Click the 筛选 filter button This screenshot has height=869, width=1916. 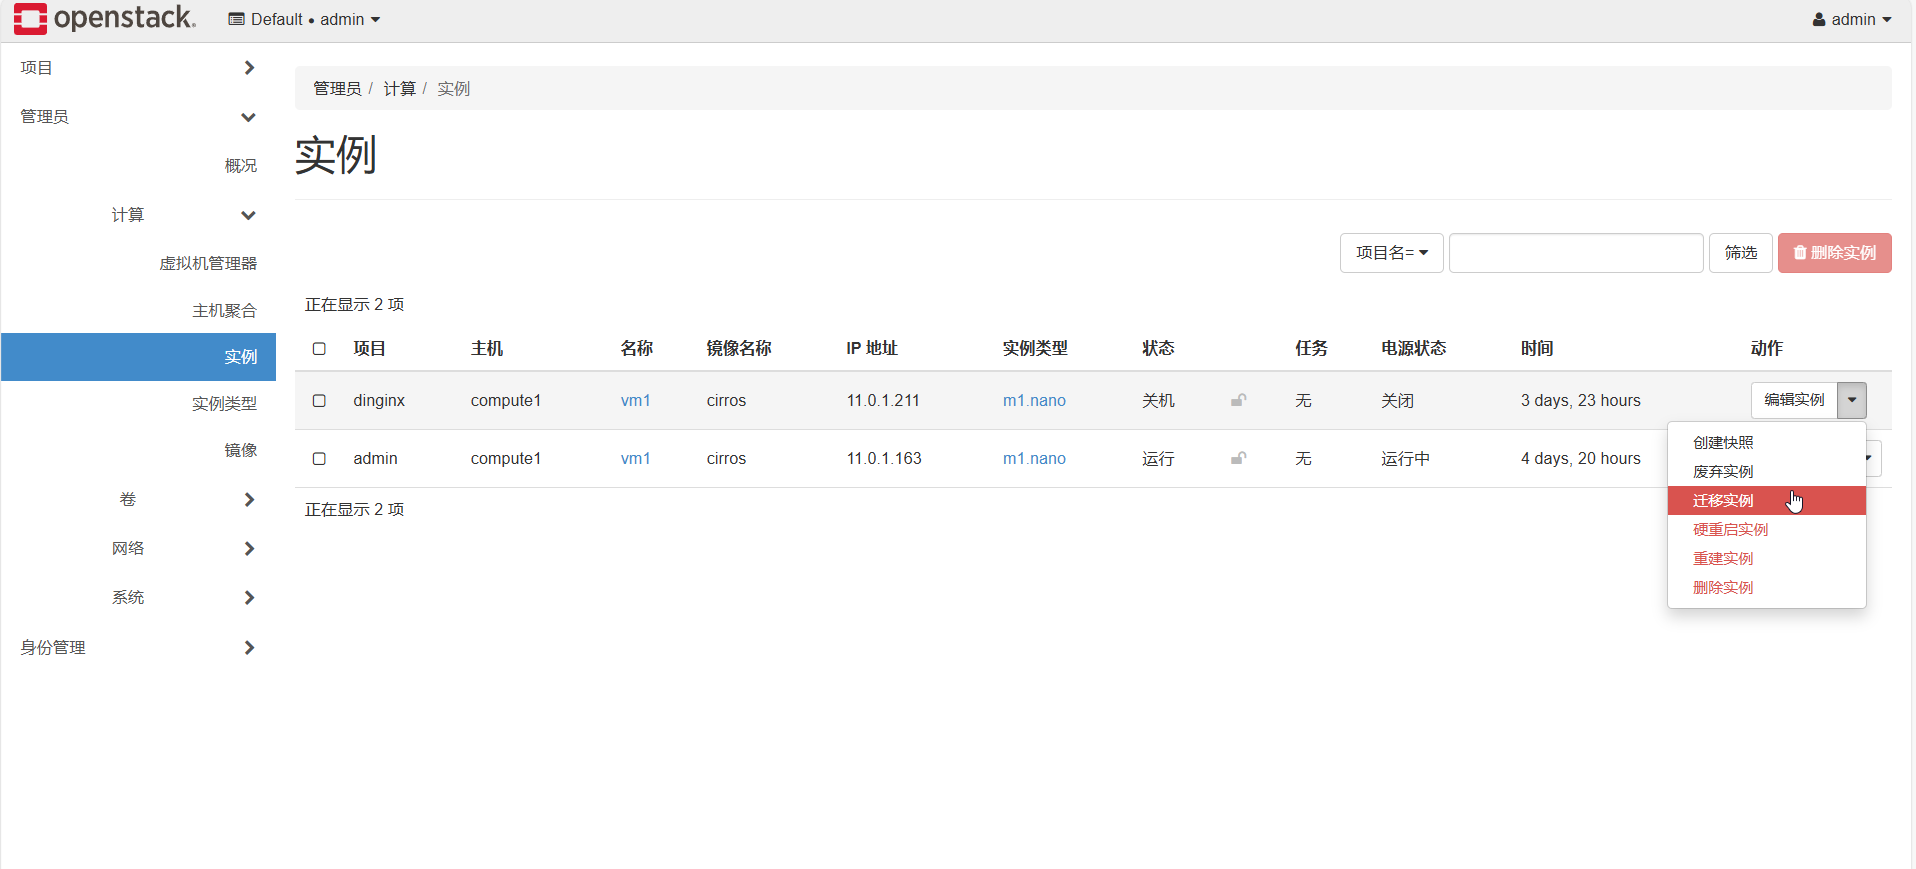[1740, 253]
